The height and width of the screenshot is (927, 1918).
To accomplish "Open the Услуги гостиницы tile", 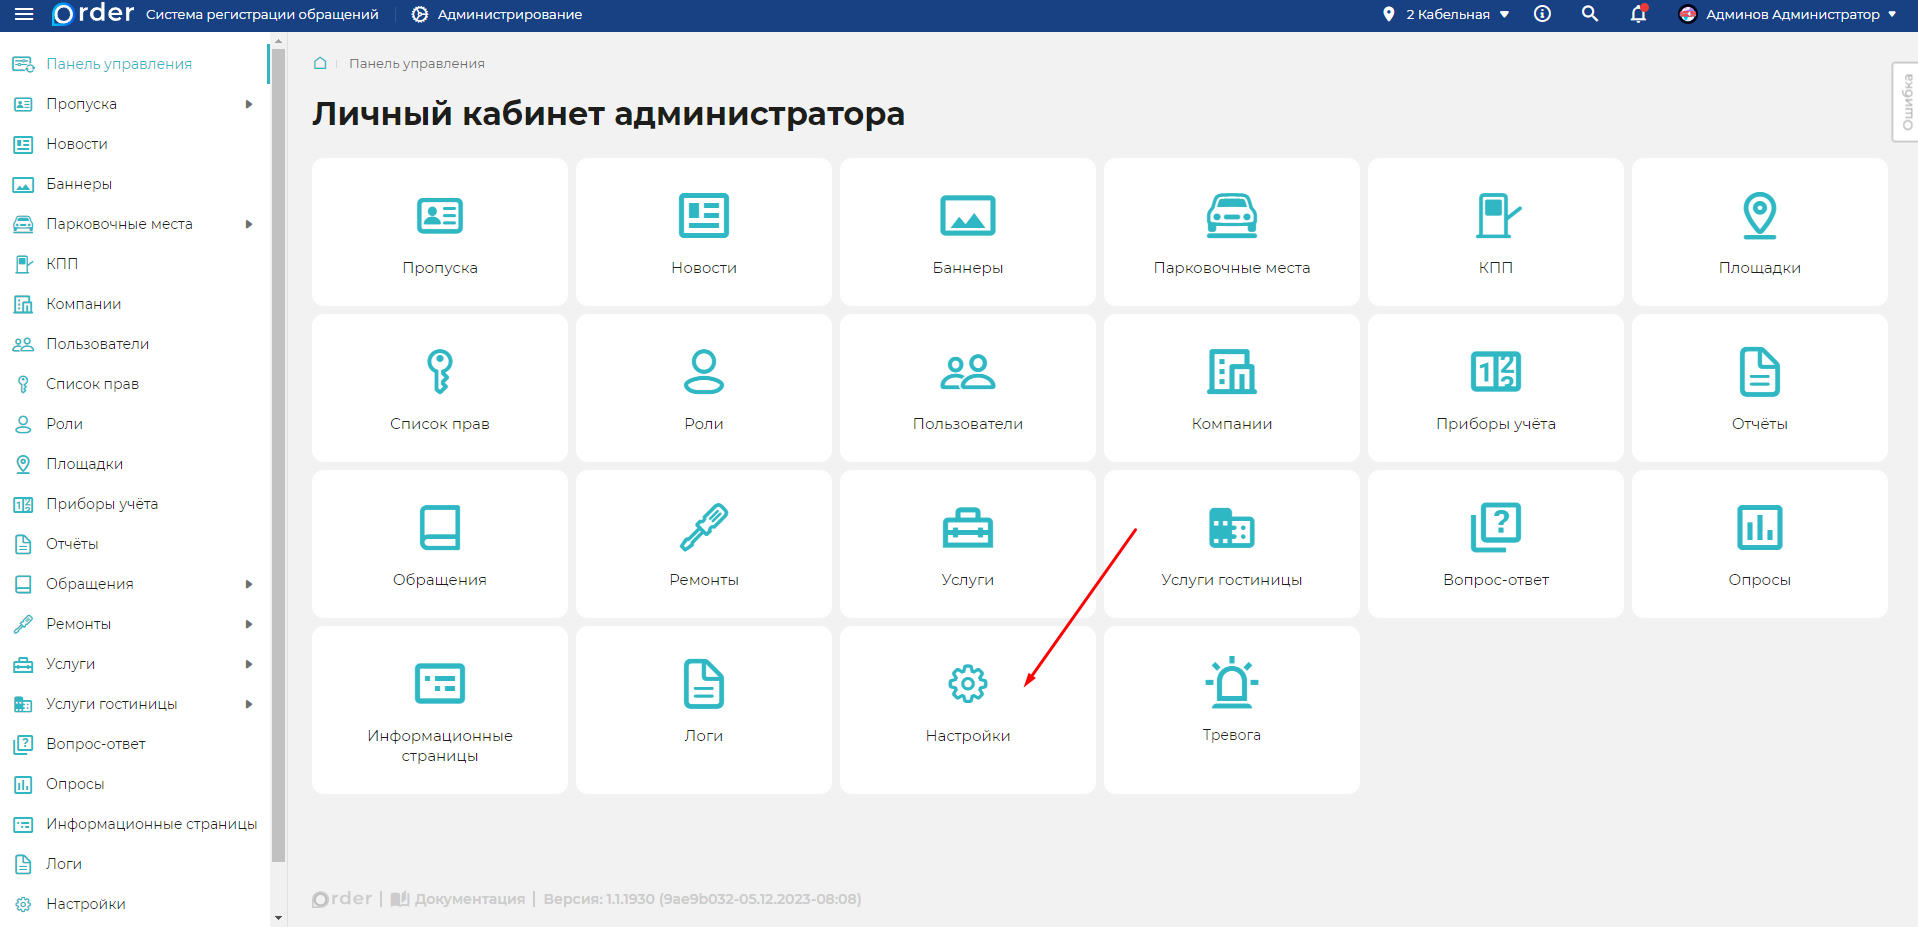I will coord(1231,544).
